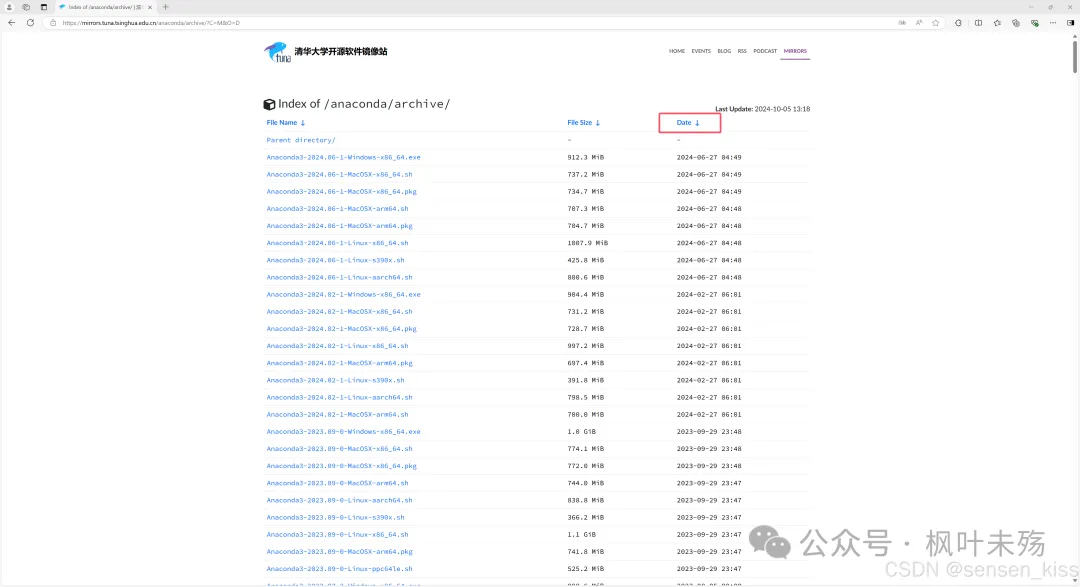Open the Workspaces icon in title bar
1080x587 pixels.
click(x=26, y=7)
